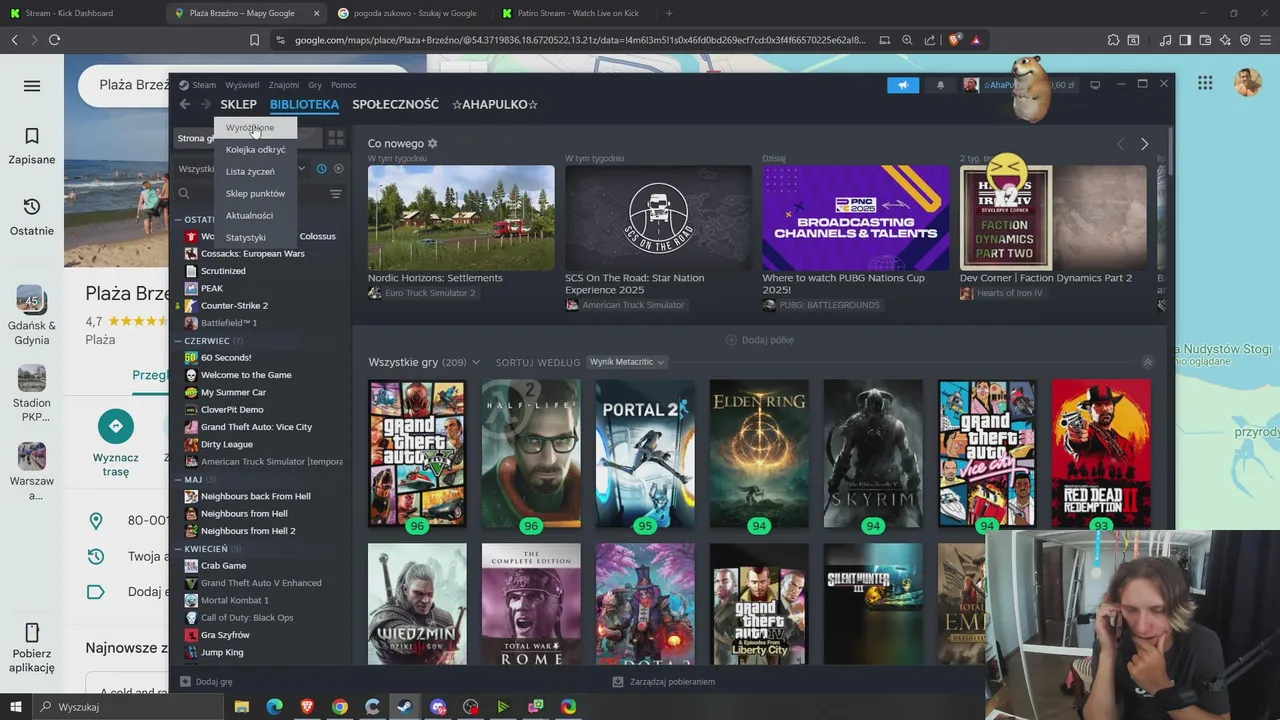Viewport: 1280px width, 720px height.
Task: Click Brave Shields lion icon
Action: (x=956, y=40)
